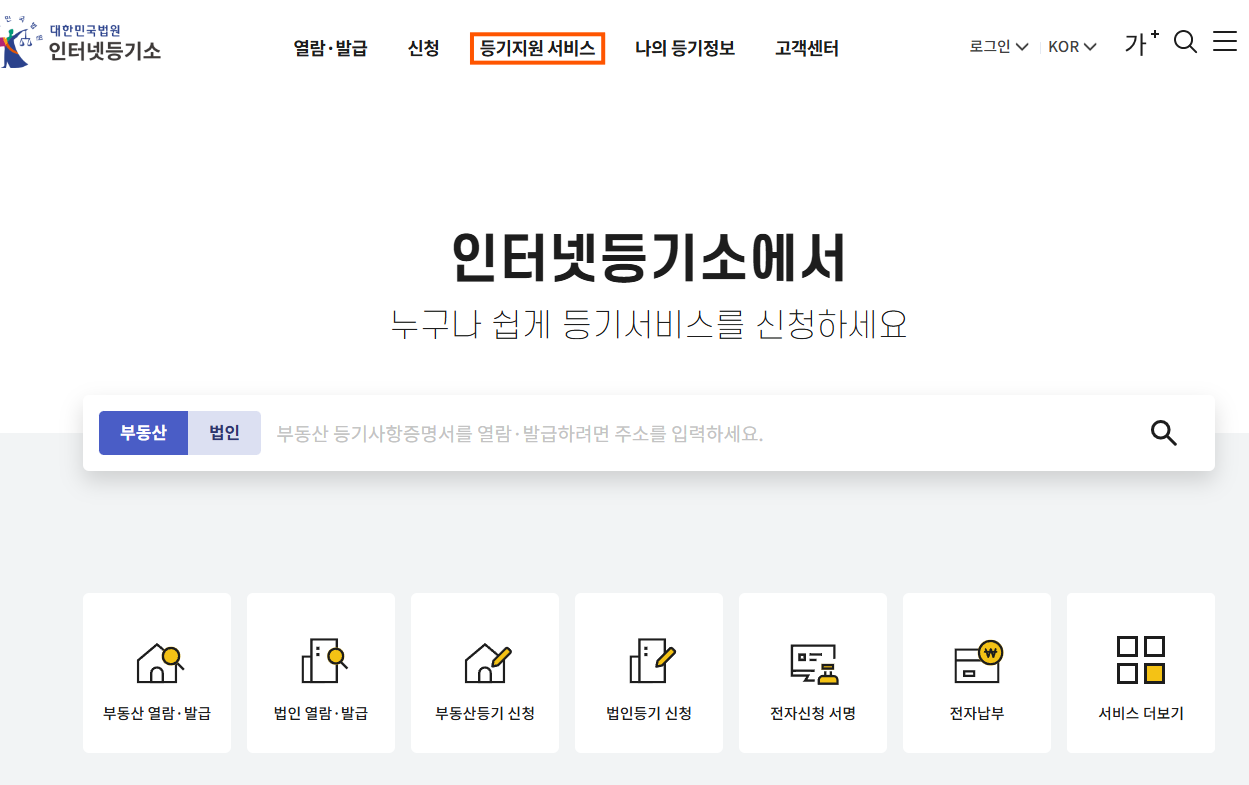Open the 법인등기 신청 building-pencil icon
Image resolution: width=1249 pixels, height=785 pixels.
click(x=652, y=661)
